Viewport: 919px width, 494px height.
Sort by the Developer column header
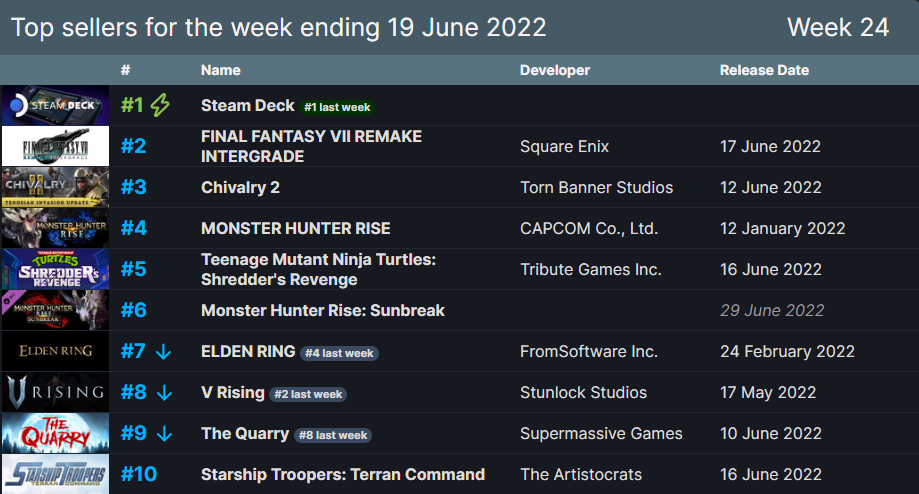pyautogui.click(x=554, y=70)
